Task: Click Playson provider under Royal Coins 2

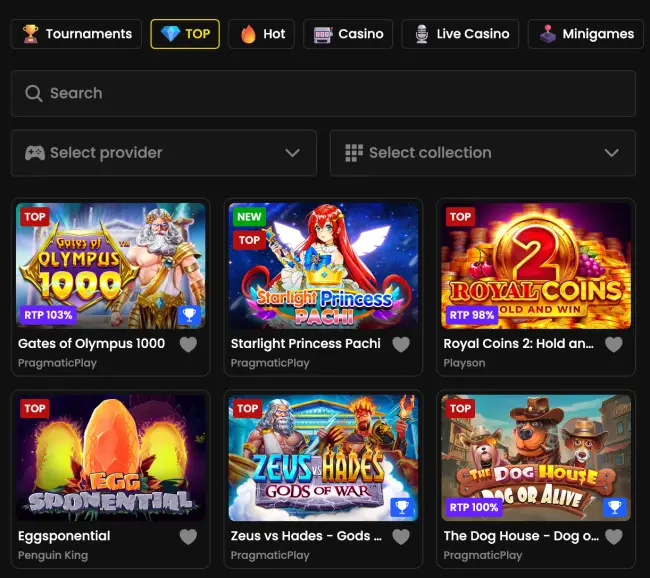Action: tap(464, 363)
